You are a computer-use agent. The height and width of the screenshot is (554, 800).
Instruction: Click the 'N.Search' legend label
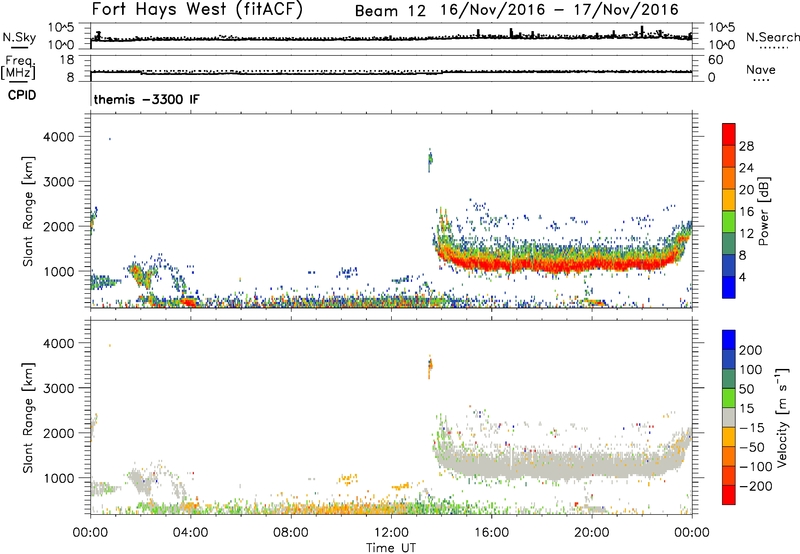[772, 37]
